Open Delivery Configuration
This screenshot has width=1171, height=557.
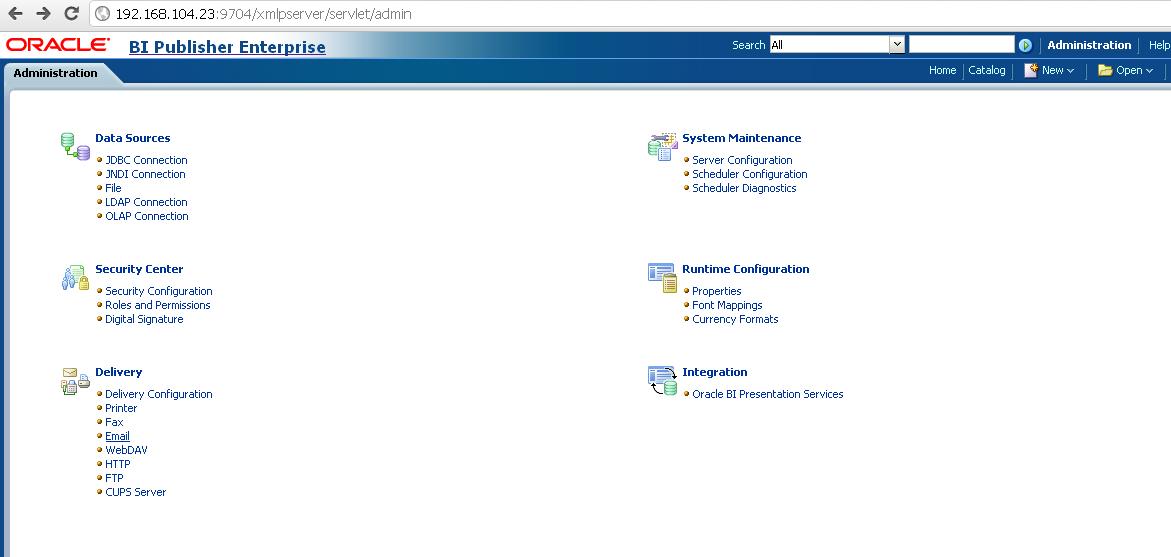click(159, 394)
